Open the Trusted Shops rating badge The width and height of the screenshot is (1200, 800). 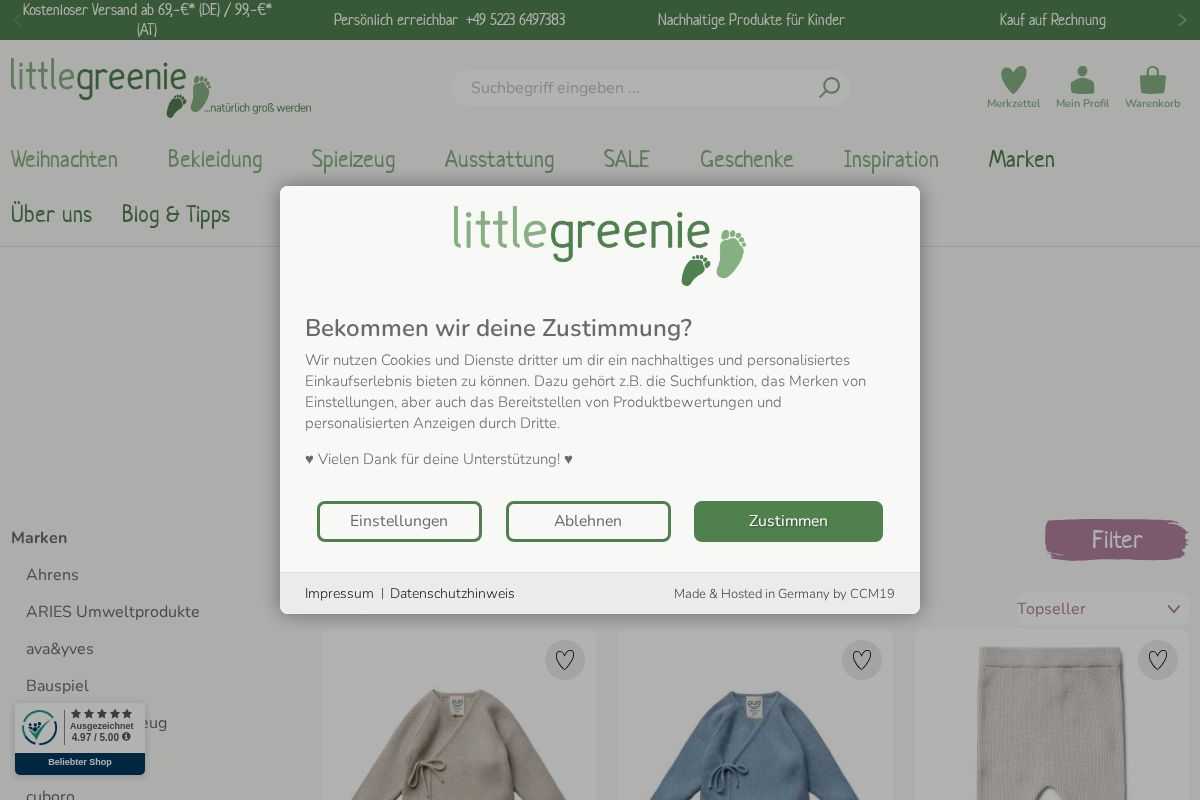coord(80,738)
